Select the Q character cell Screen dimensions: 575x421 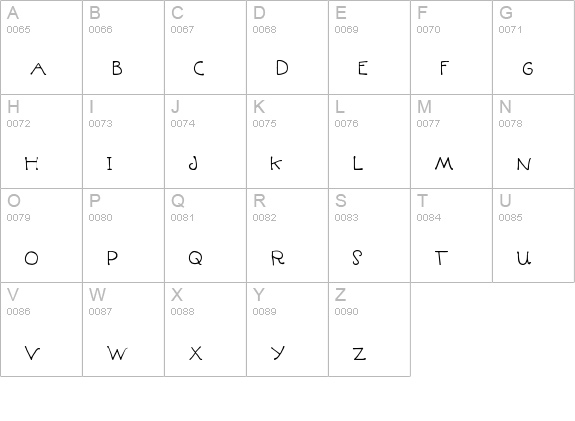[205, 235]
